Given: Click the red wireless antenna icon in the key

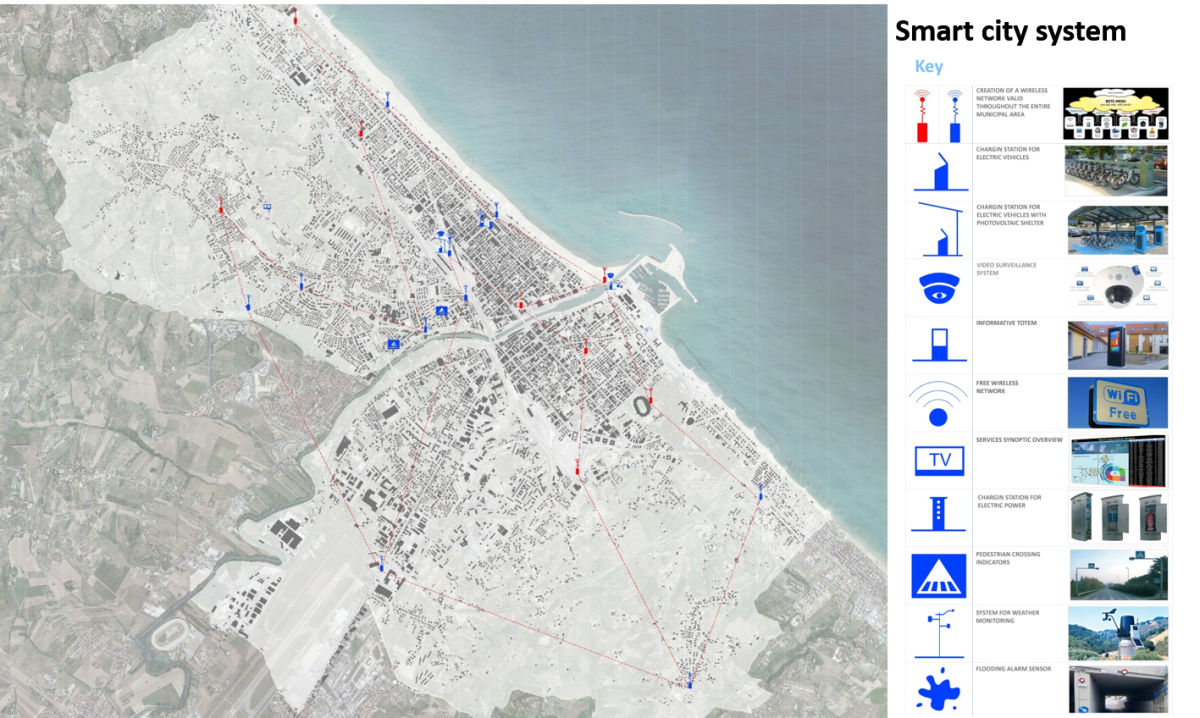Looking at the screenshot, I should tap(923, 116).
